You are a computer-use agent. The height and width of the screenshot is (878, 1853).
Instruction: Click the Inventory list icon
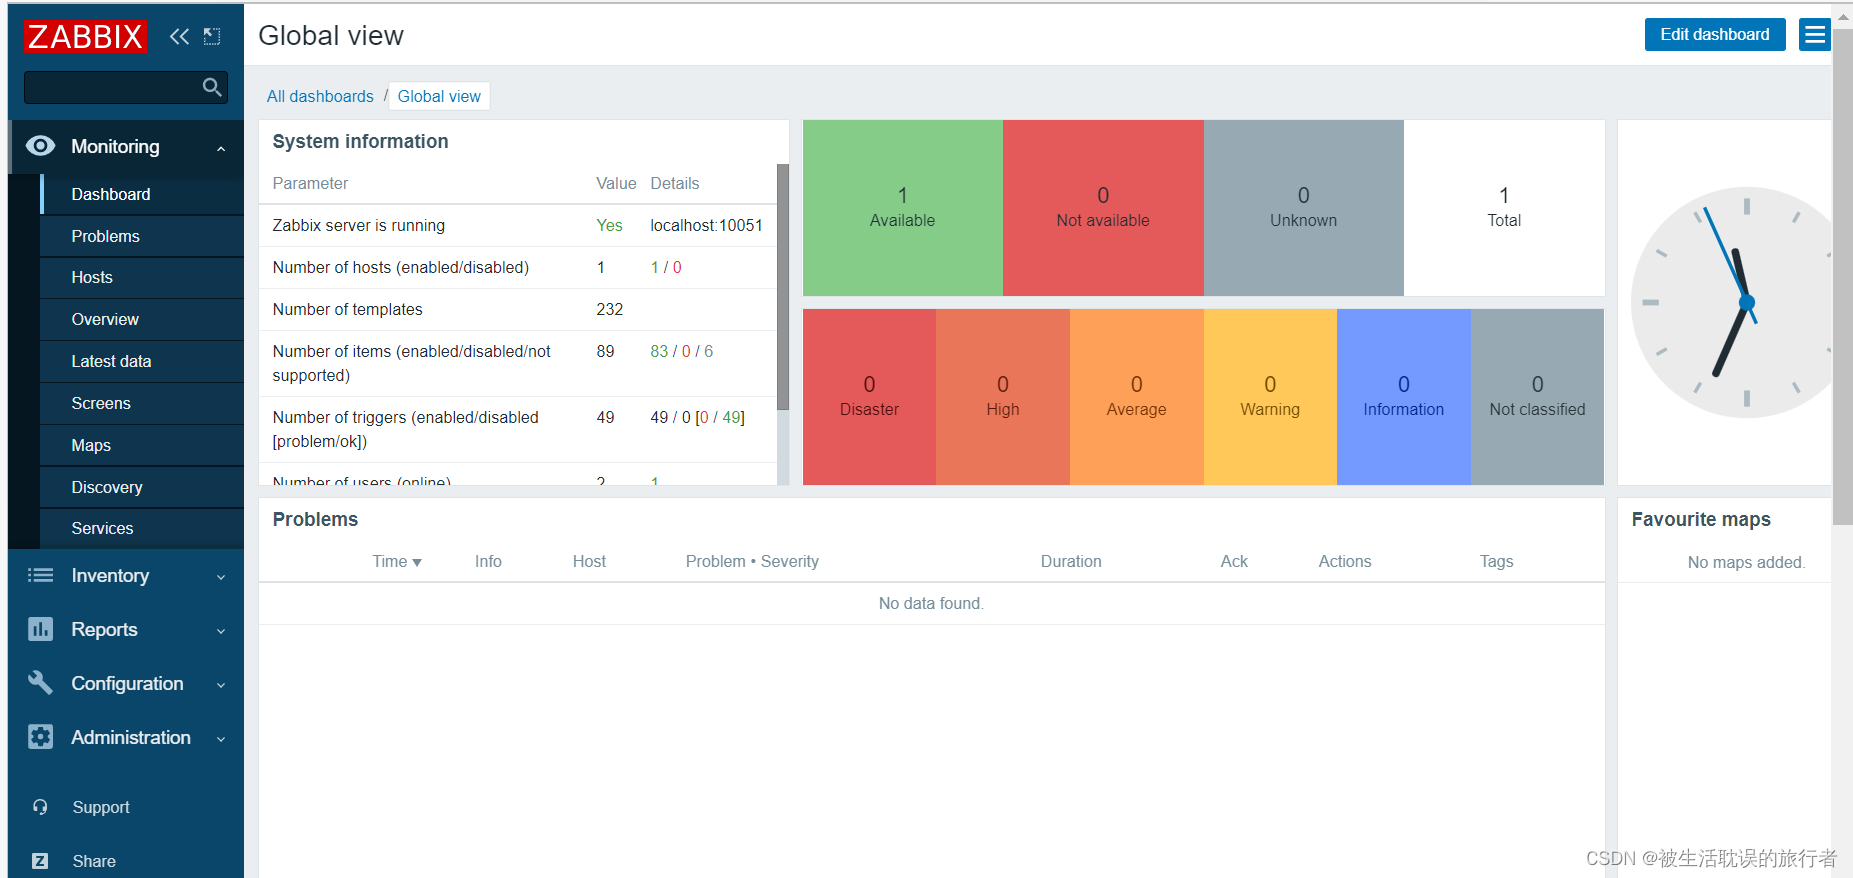point(40,575)
